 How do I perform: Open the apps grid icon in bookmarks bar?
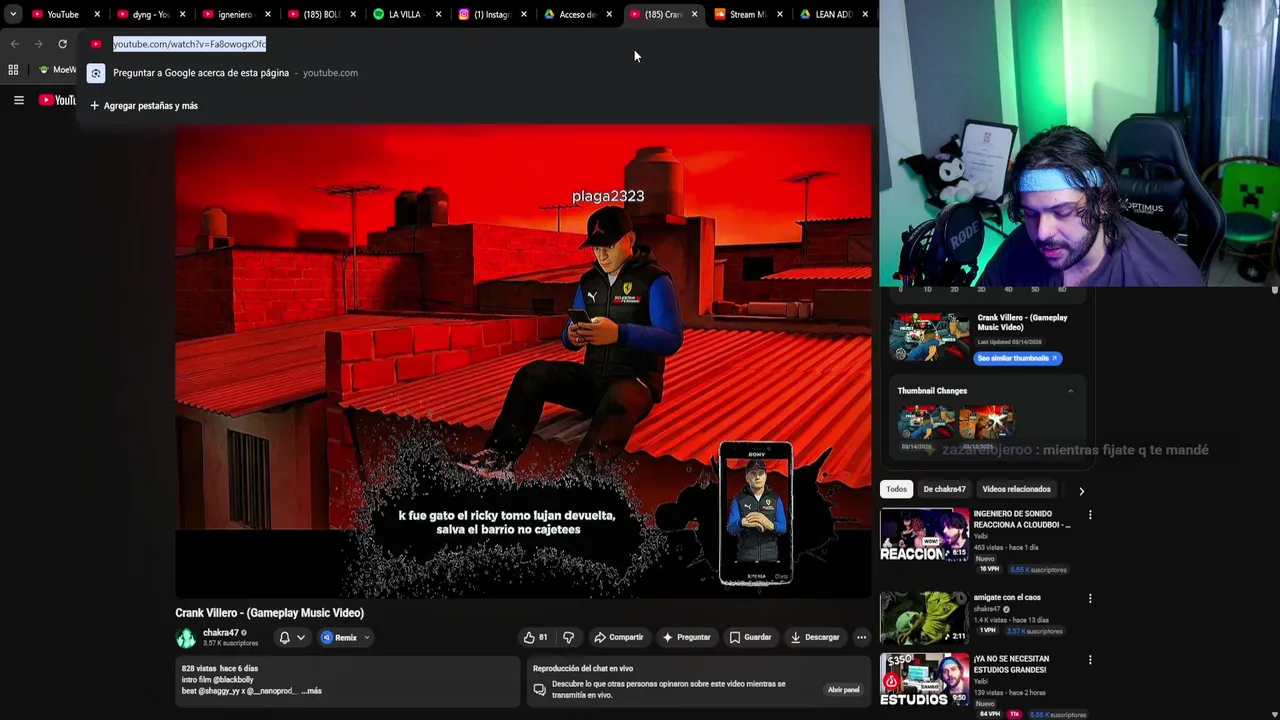coord(13,70)
